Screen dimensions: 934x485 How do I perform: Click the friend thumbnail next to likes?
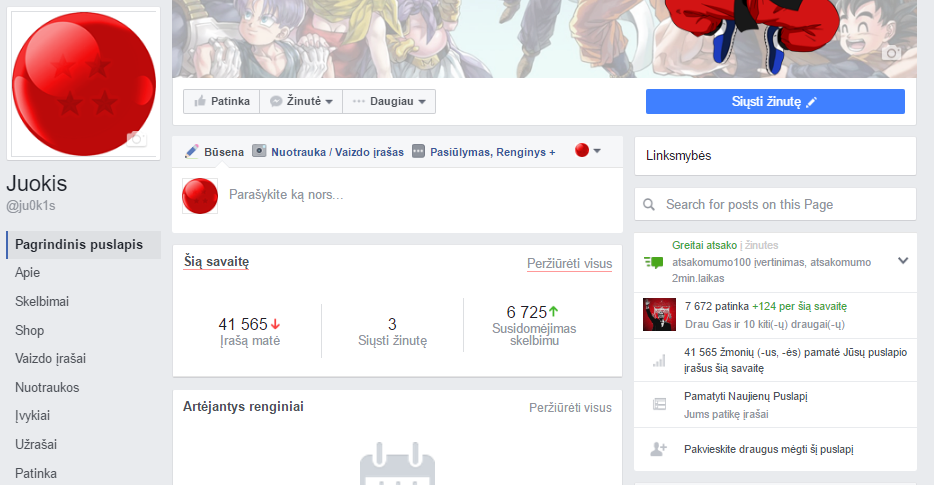pos(659,315)
